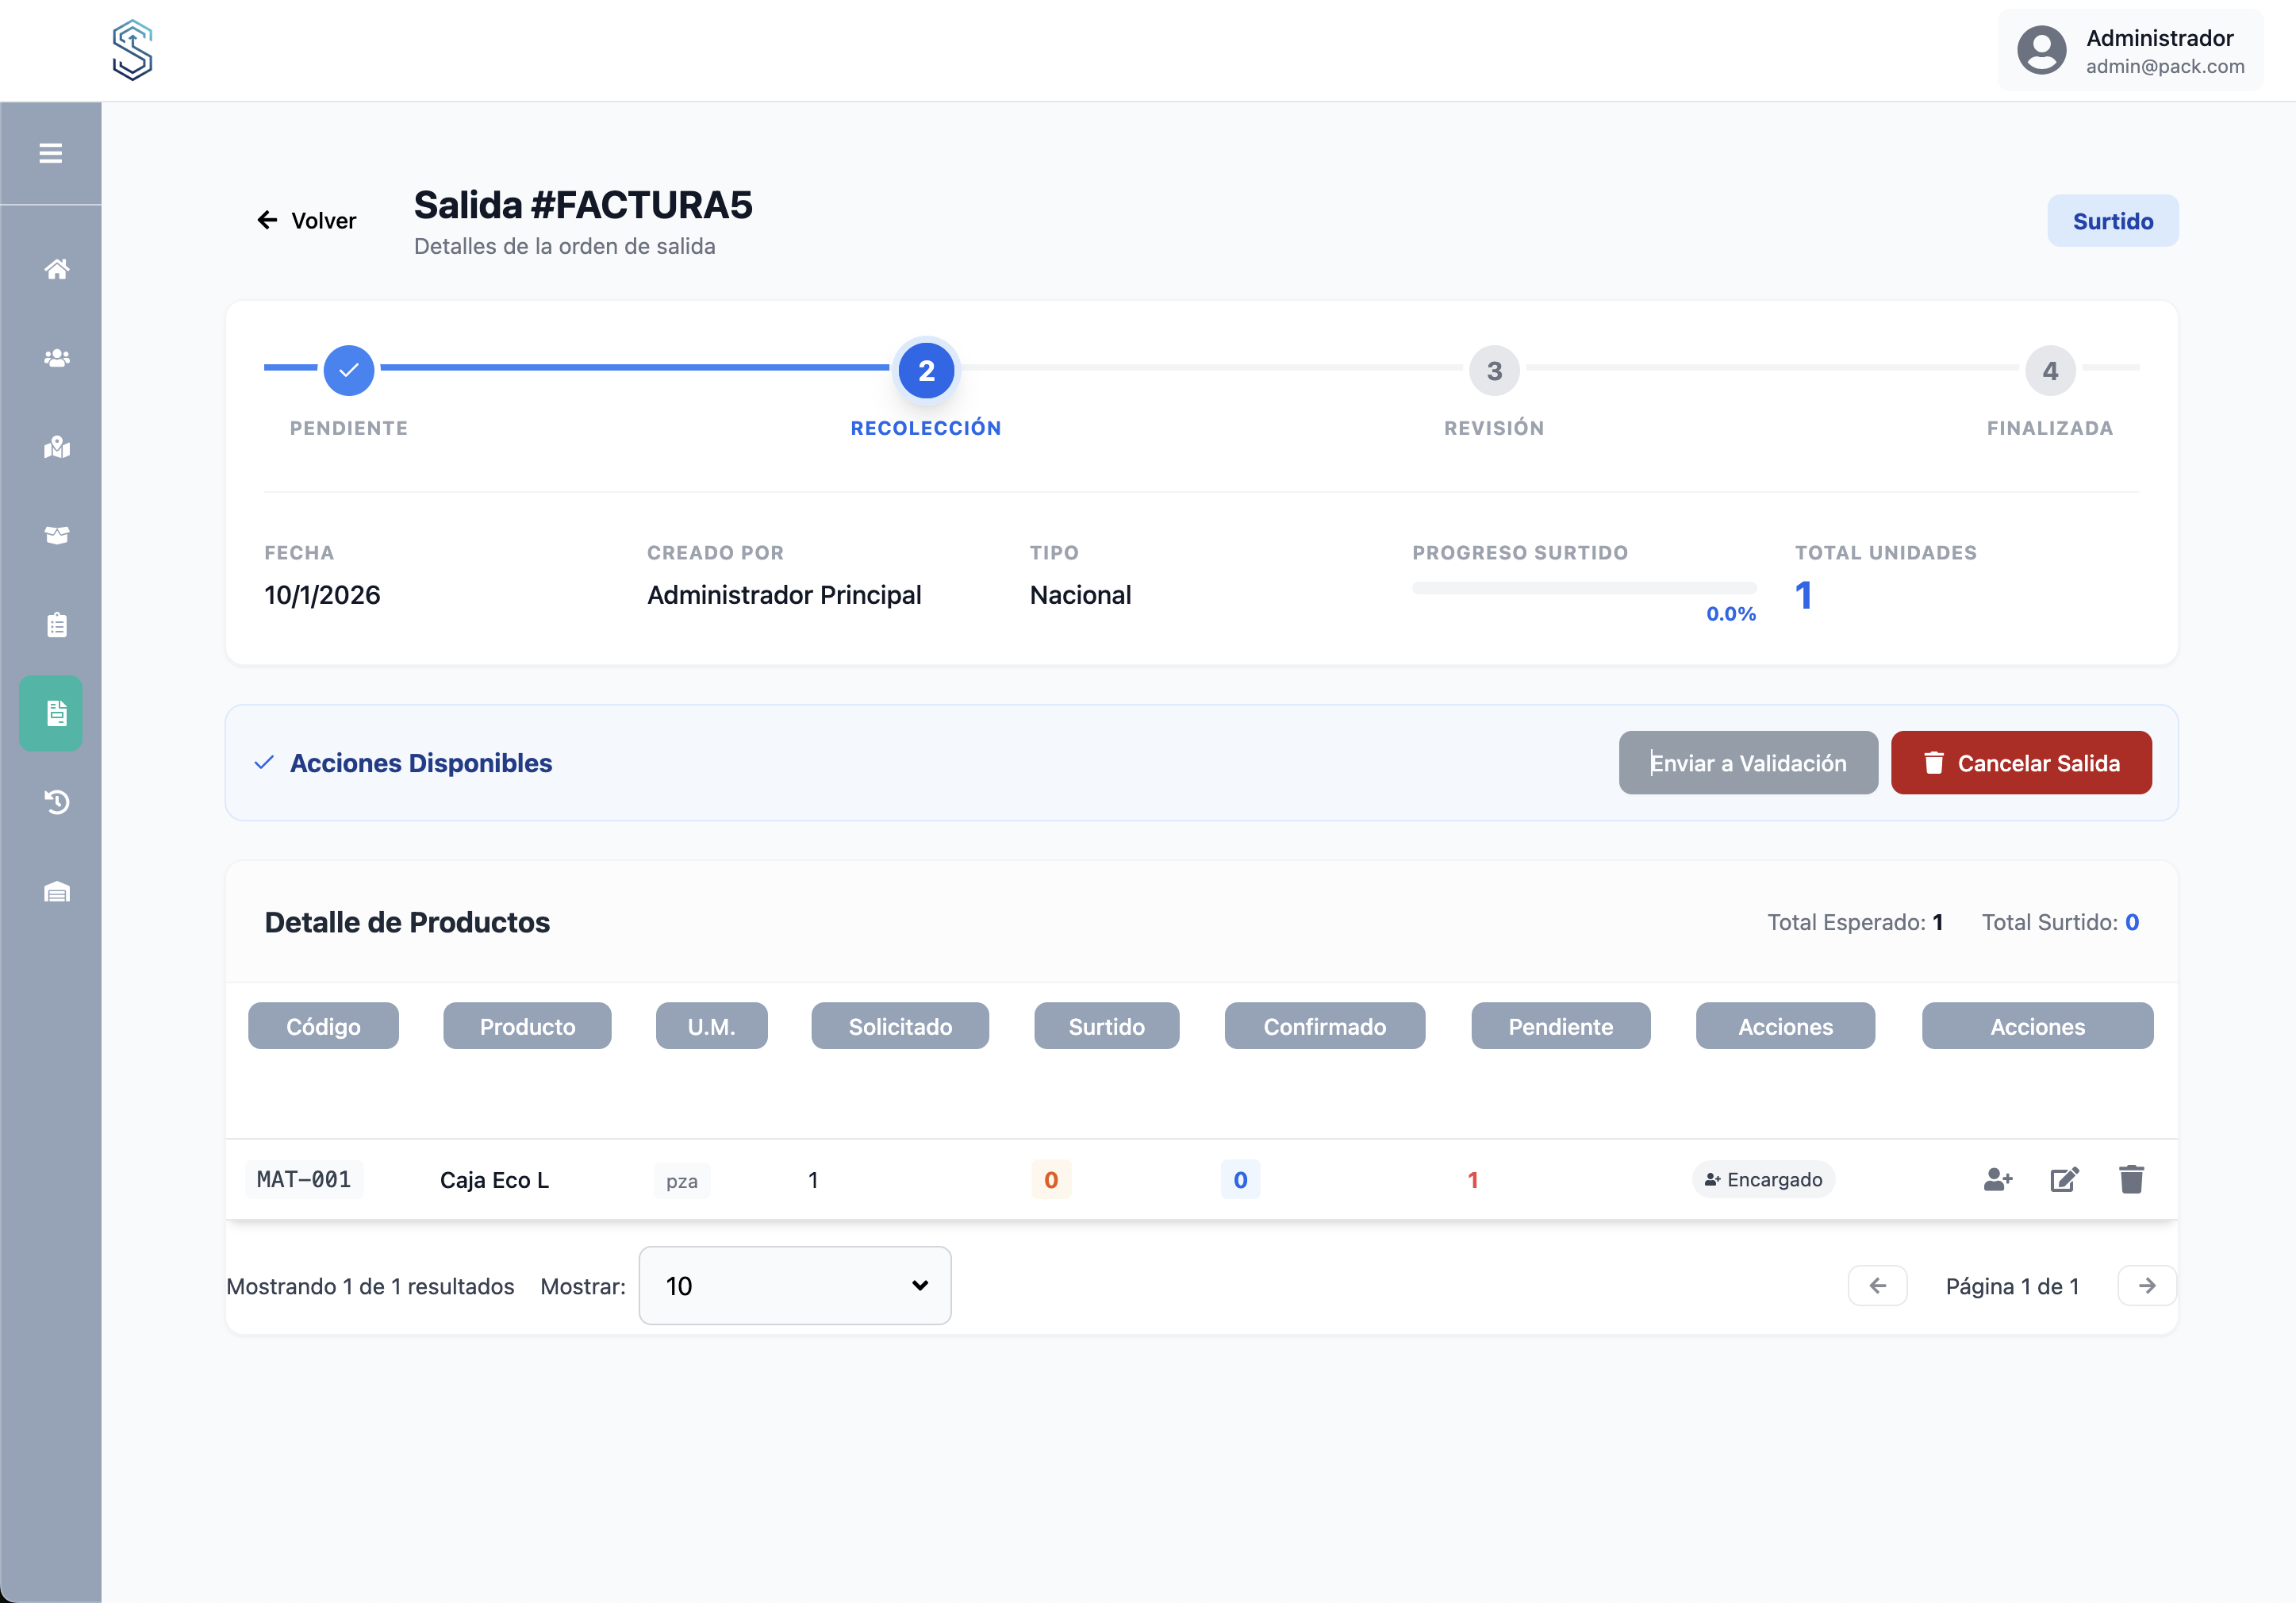The height and width of the screenshot is (1603, 2296).
Task: Open the warehouse sidebar icon
Action: [x=57, y=891]
